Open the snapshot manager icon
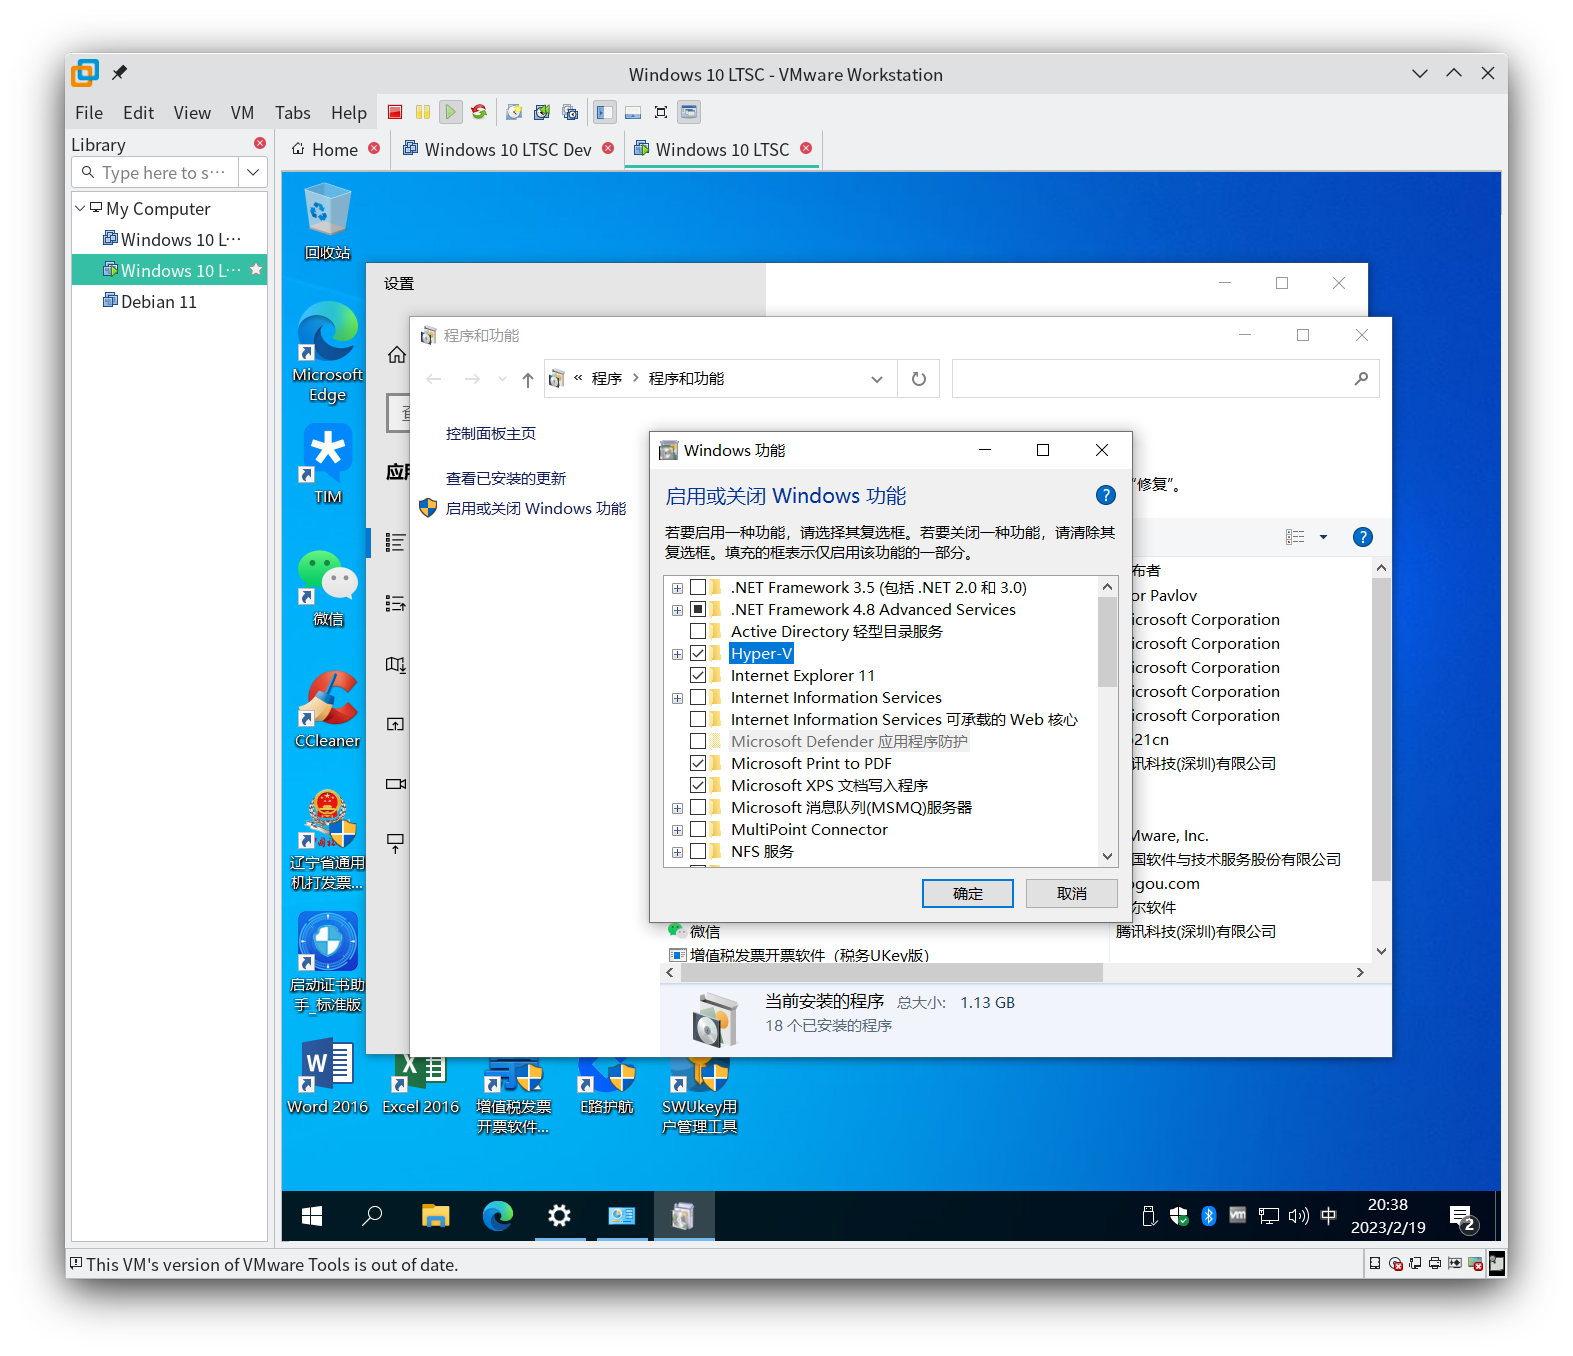1573x1356 pixels. tap(570, 112)
